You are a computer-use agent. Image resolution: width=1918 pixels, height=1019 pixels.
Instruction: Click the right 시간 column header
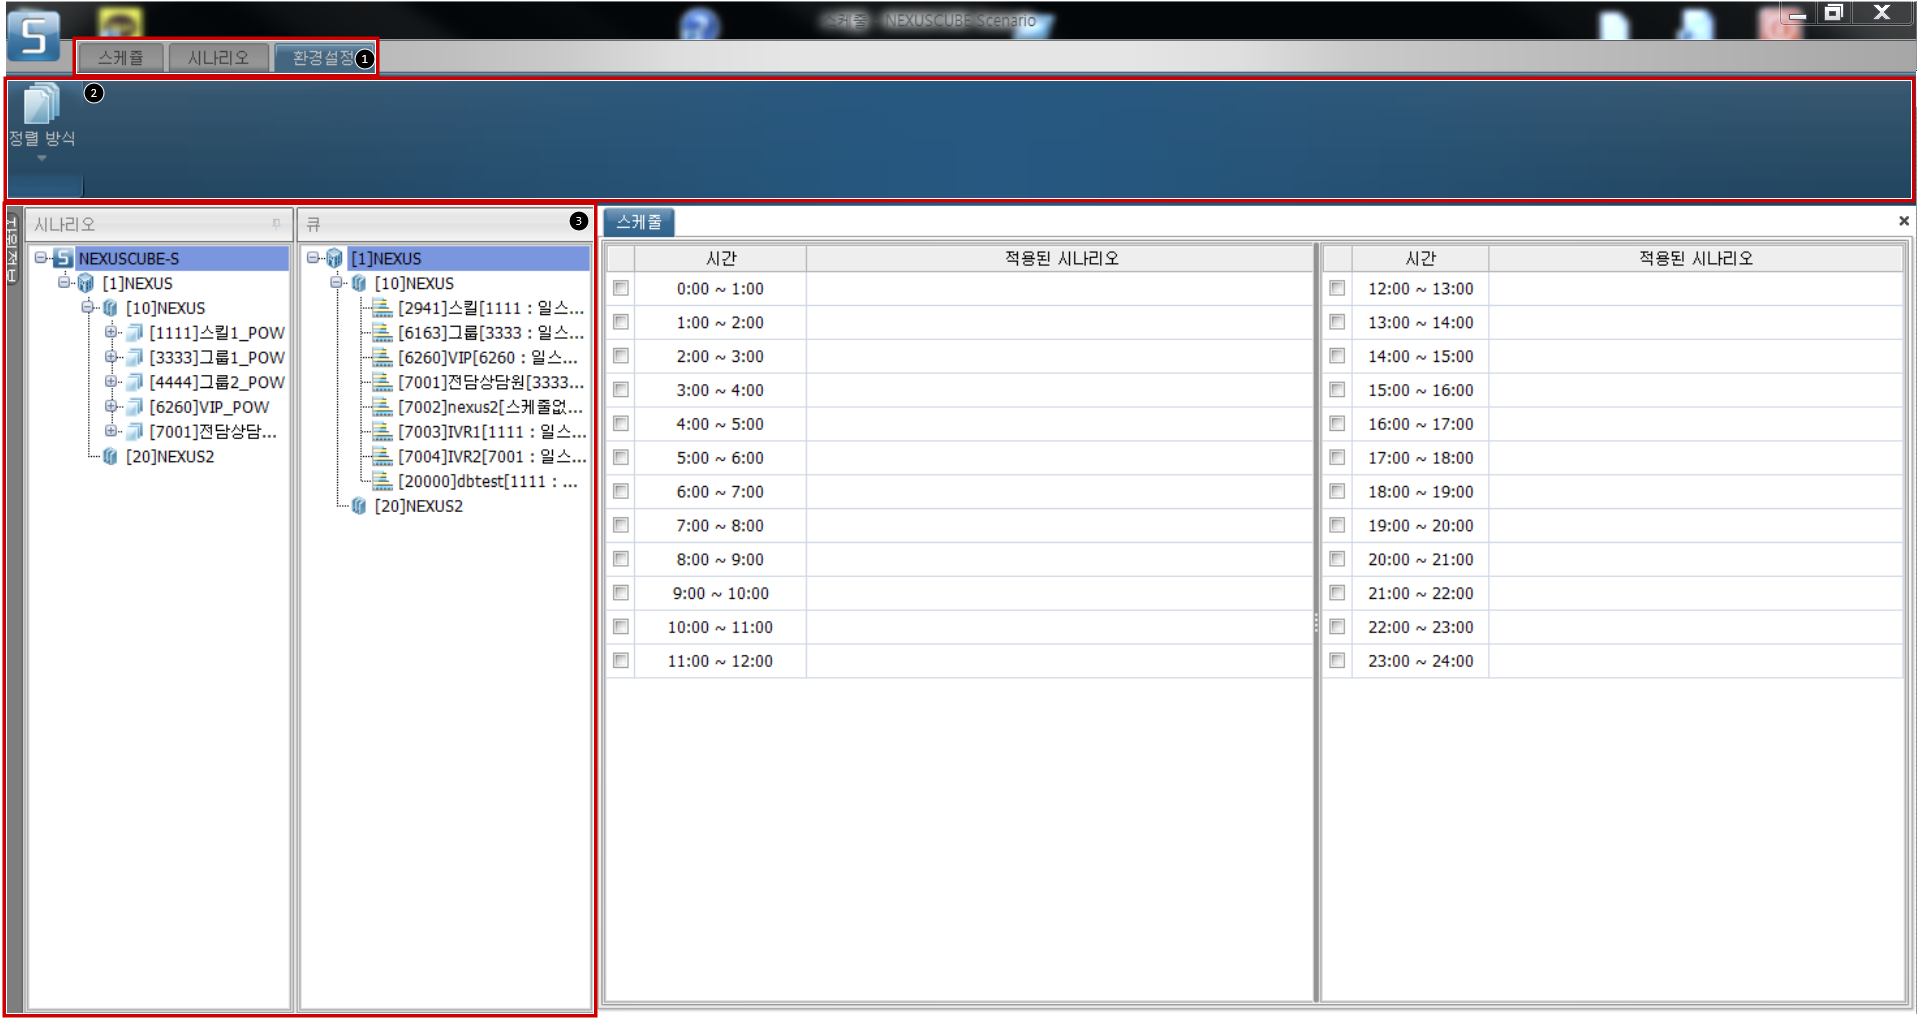coord(1420,258)
